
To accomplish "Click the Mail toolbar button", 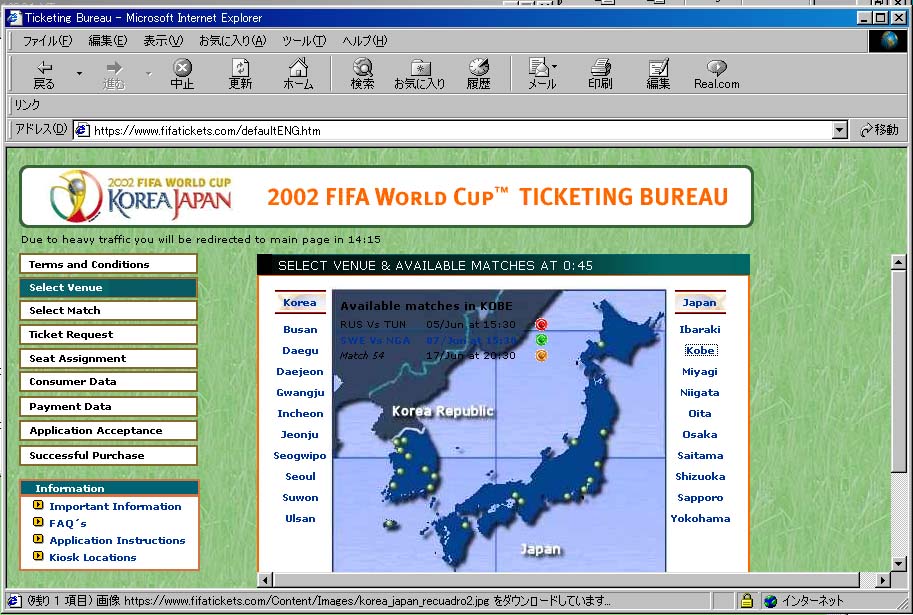I will pos(542,74).
